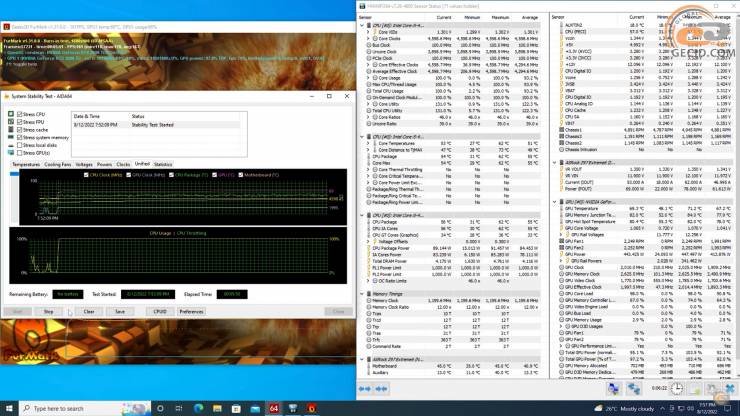This screenshot has width=740, height=416.
Task: Toggle GPU Clock (MHz) graph checkbox
Action: click(128, 175)
